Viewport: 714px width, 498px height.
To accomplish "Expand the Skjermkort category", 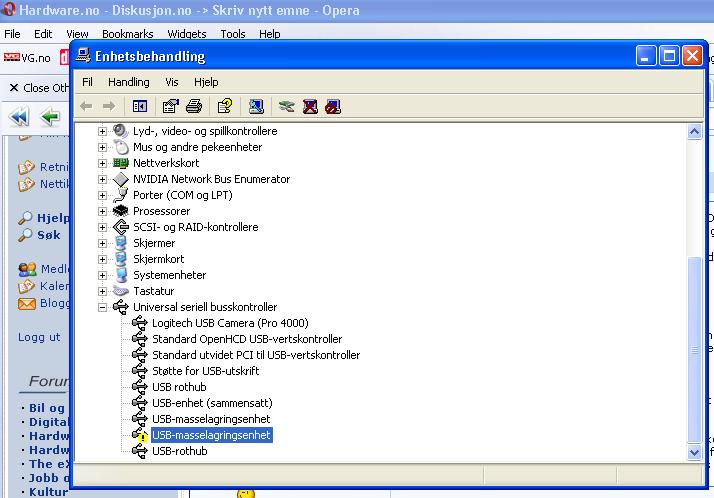I will (102, 259).
